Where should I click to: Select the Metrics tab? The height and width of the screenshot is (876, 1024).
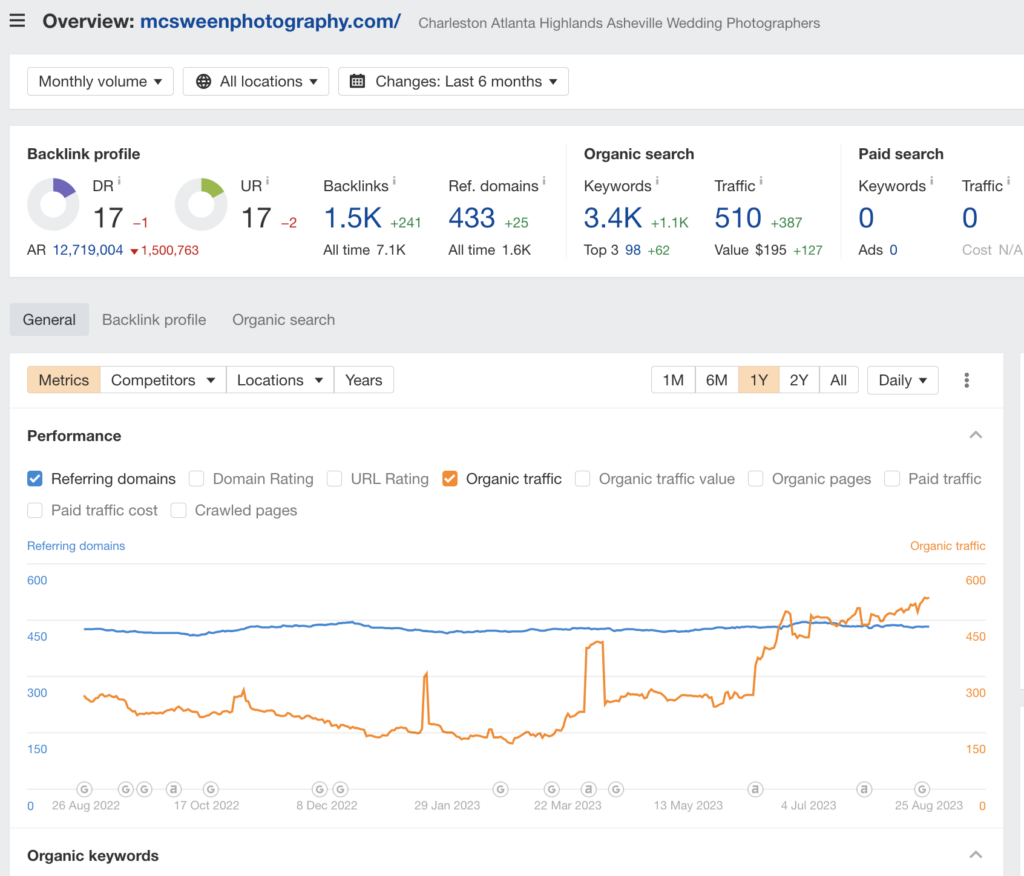[64, 380]
